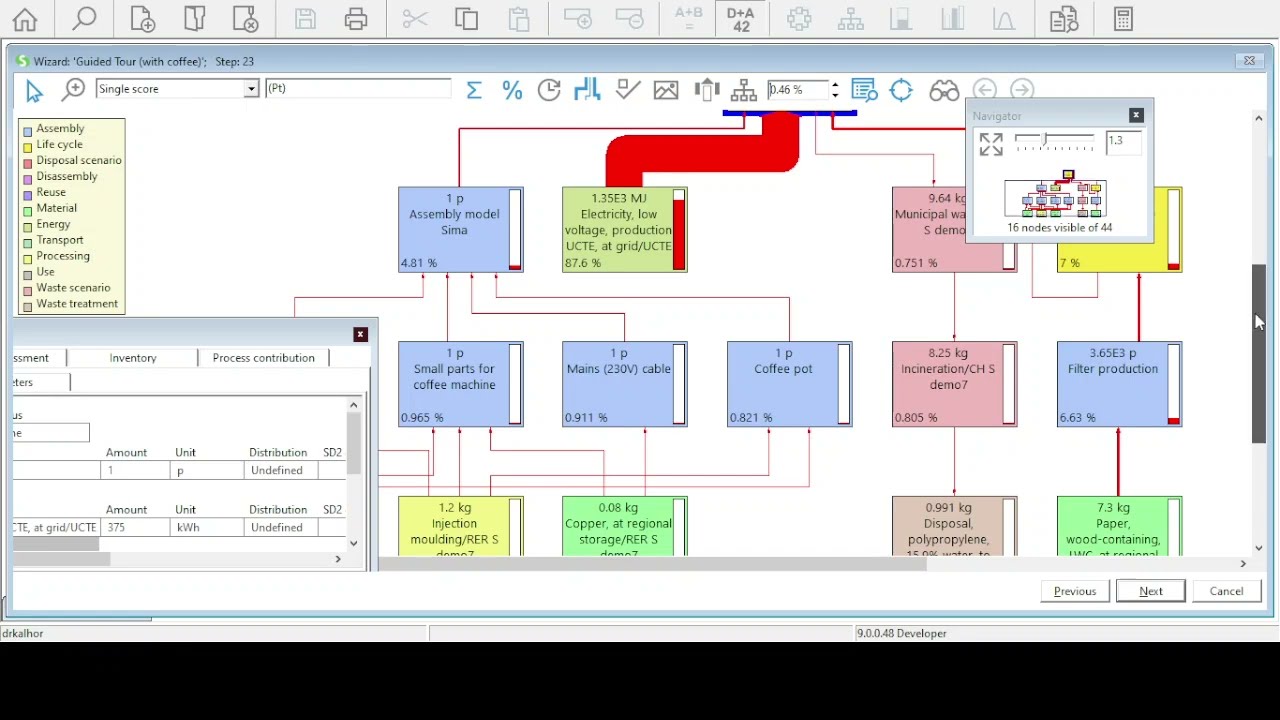The width and height of the screenshot is (1280, 720).
Task: Click the Paste clipboard icon
Action: [x=518, y=19]
